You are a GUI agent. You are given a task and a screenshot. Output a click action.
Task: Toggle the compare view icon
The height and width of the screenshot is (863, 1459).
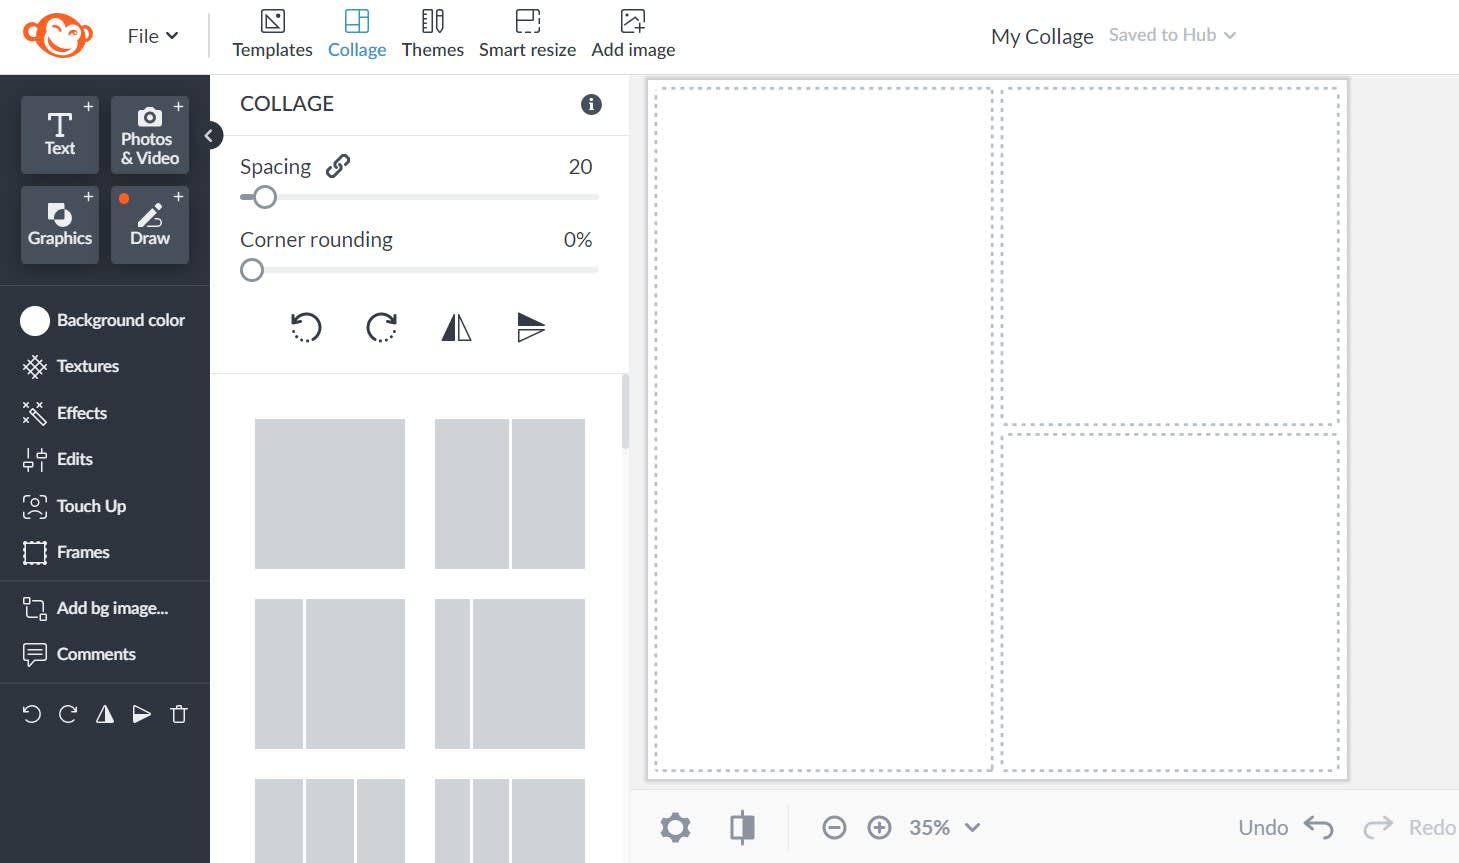742,827
